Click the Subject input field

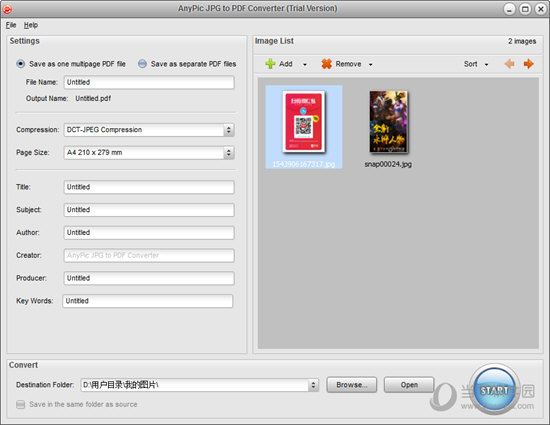pos(149,210)
